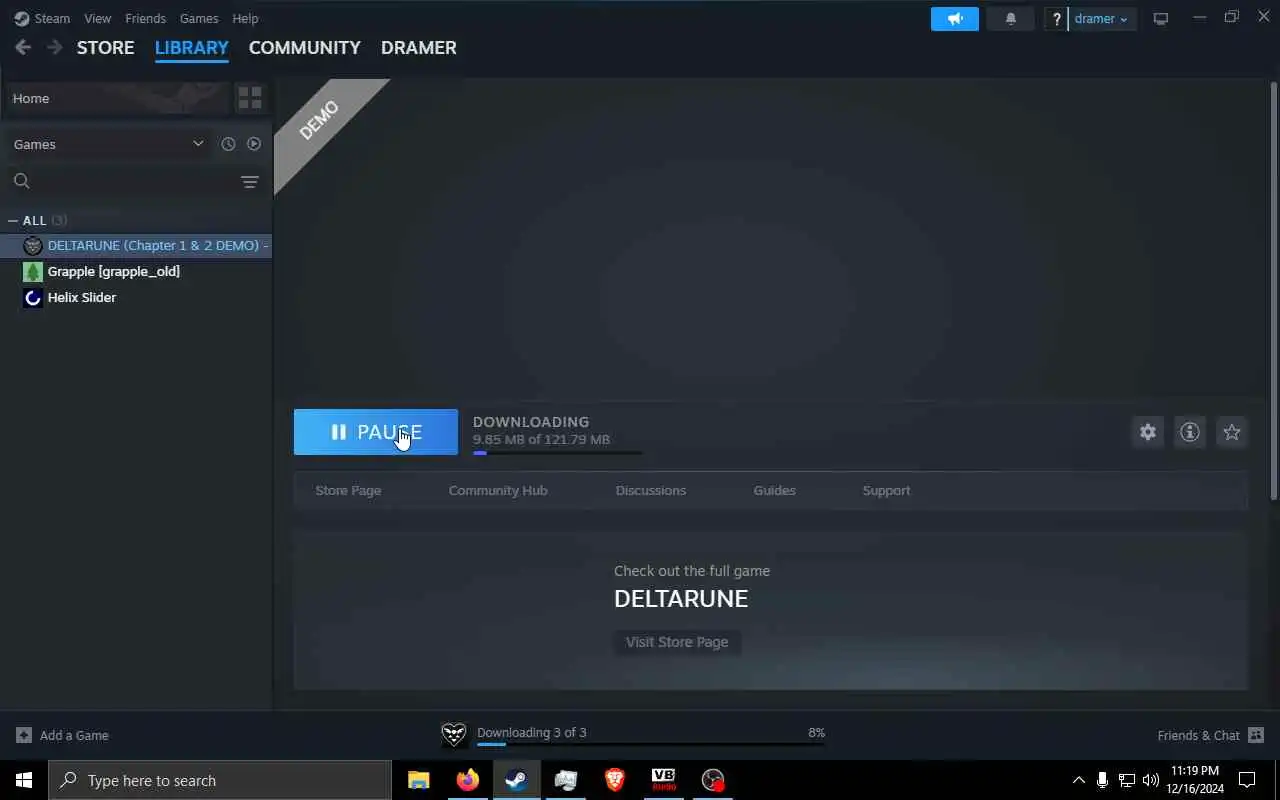Click the 8% download percentage text
This screenshot has width=1280, height=800.
click(817, 733)
